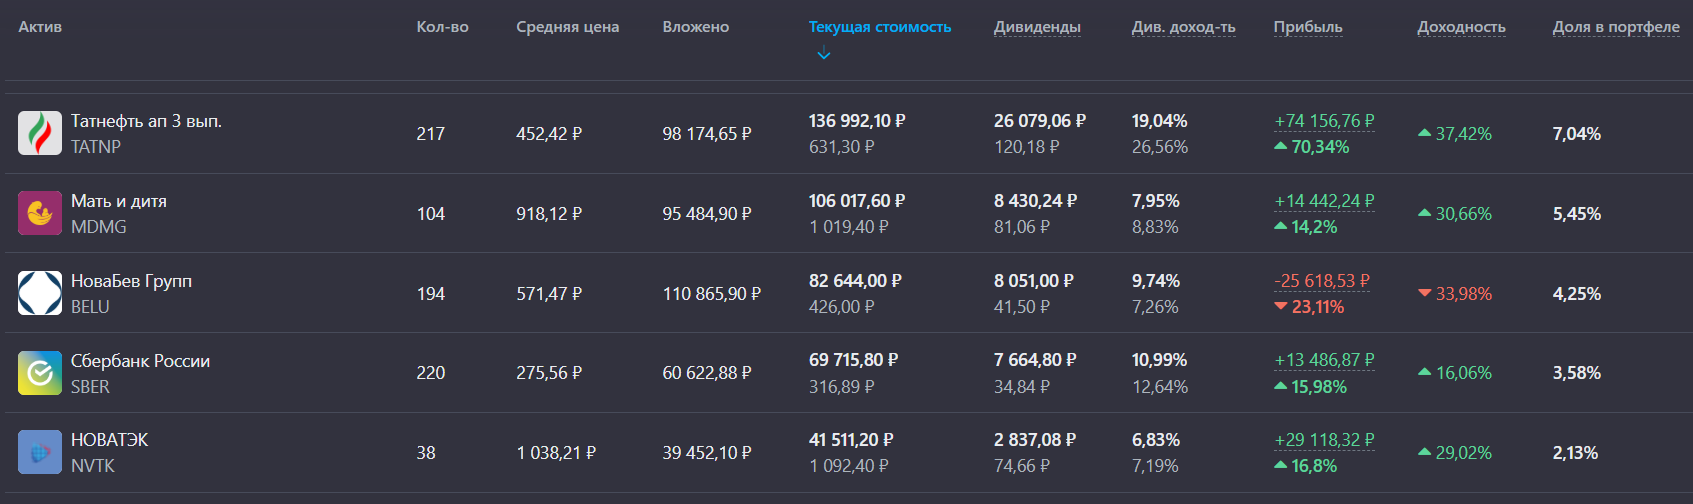The height and width of the screenshot is (504, 1693).
Task: Click profit +14 442,24 ₽ for MDMG
Action: point(1324,201)
